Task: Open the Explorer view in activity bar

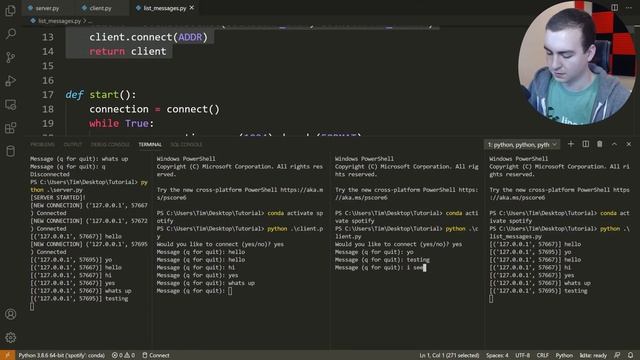Action: 11,10
